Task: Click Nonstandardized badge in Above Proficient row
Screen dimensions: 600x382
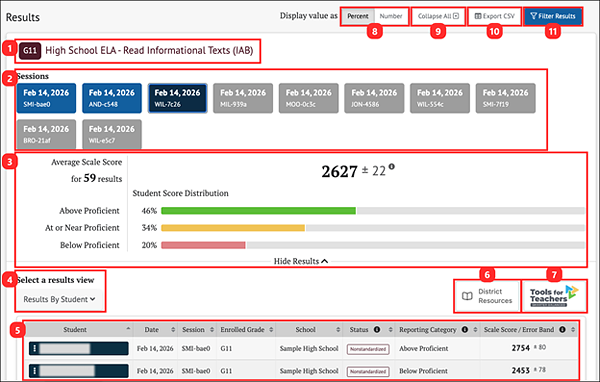Action: coord(368,349)
